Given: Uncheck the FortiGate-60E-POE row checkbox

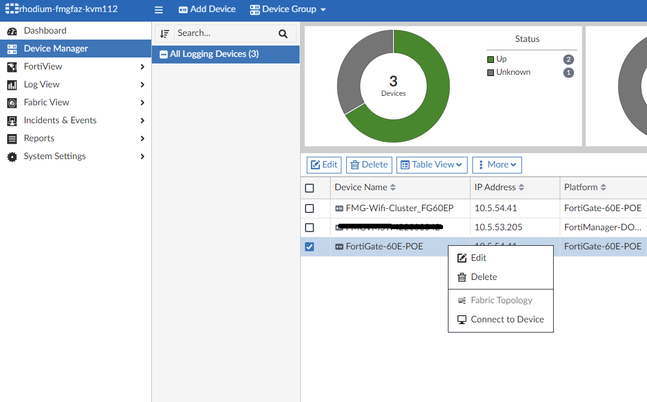Looking at the screenshot, I should click(x=310, y=246).
